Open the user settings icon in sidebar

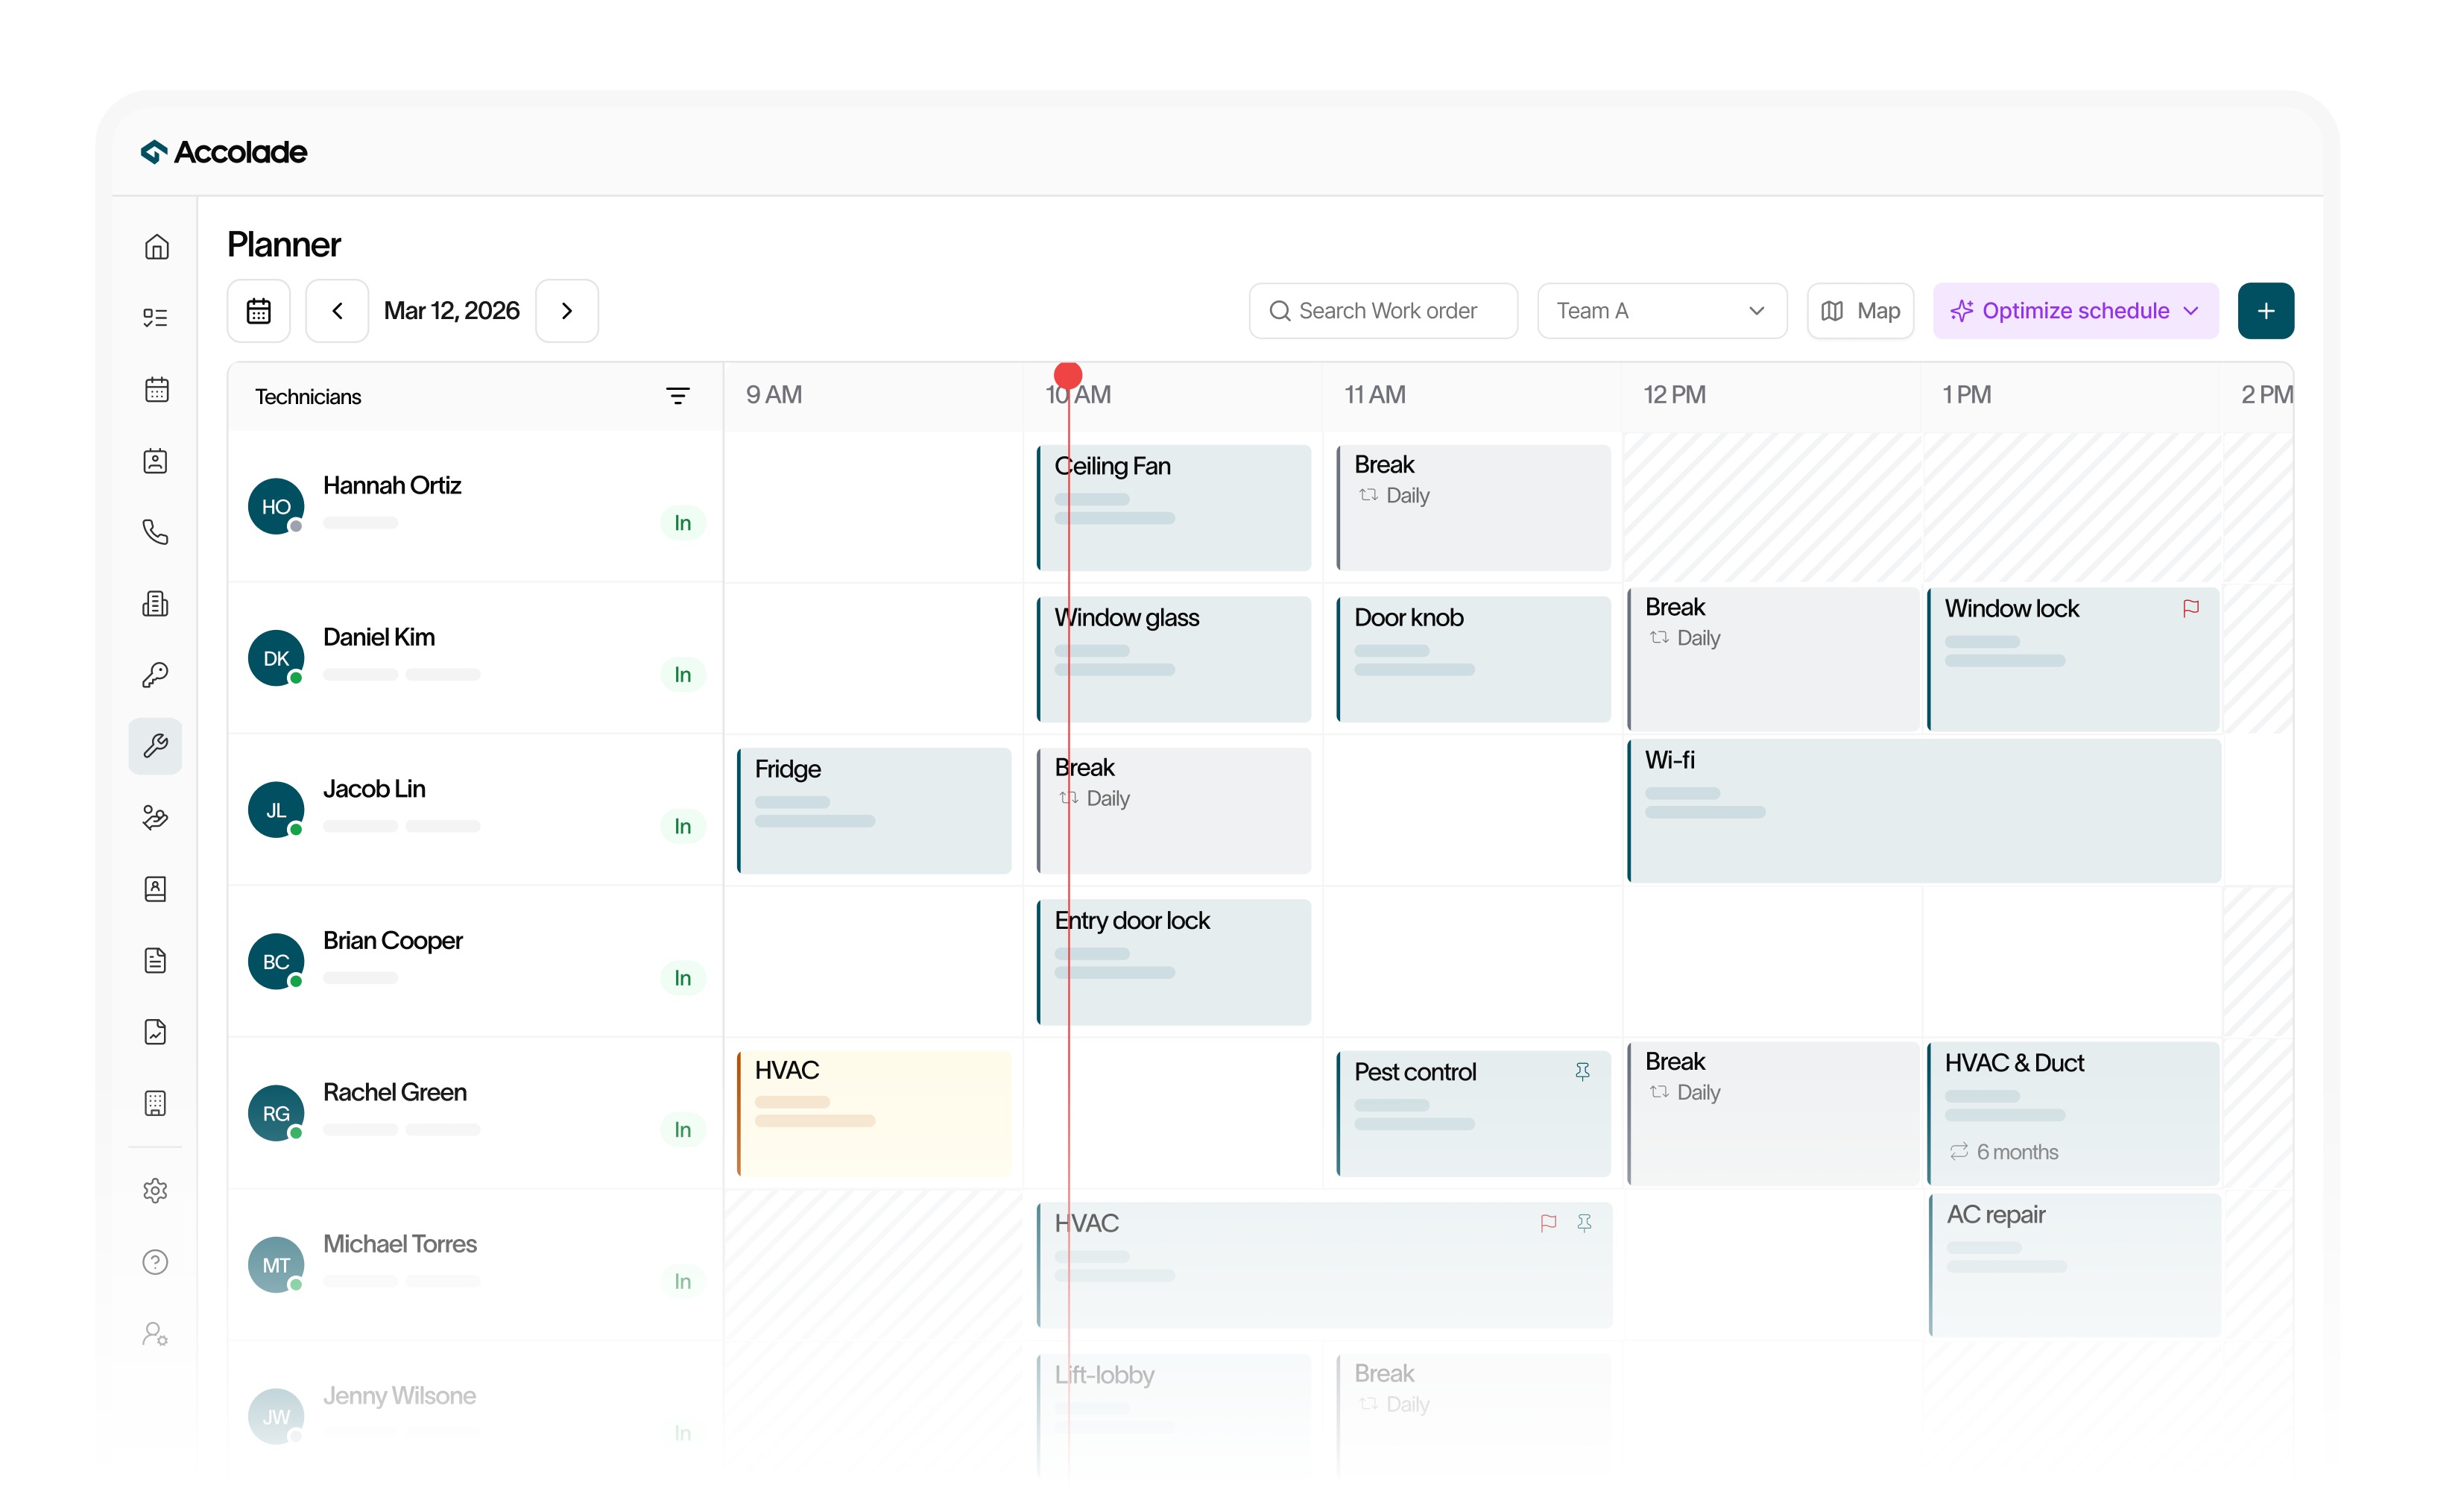pos(156,1334)
